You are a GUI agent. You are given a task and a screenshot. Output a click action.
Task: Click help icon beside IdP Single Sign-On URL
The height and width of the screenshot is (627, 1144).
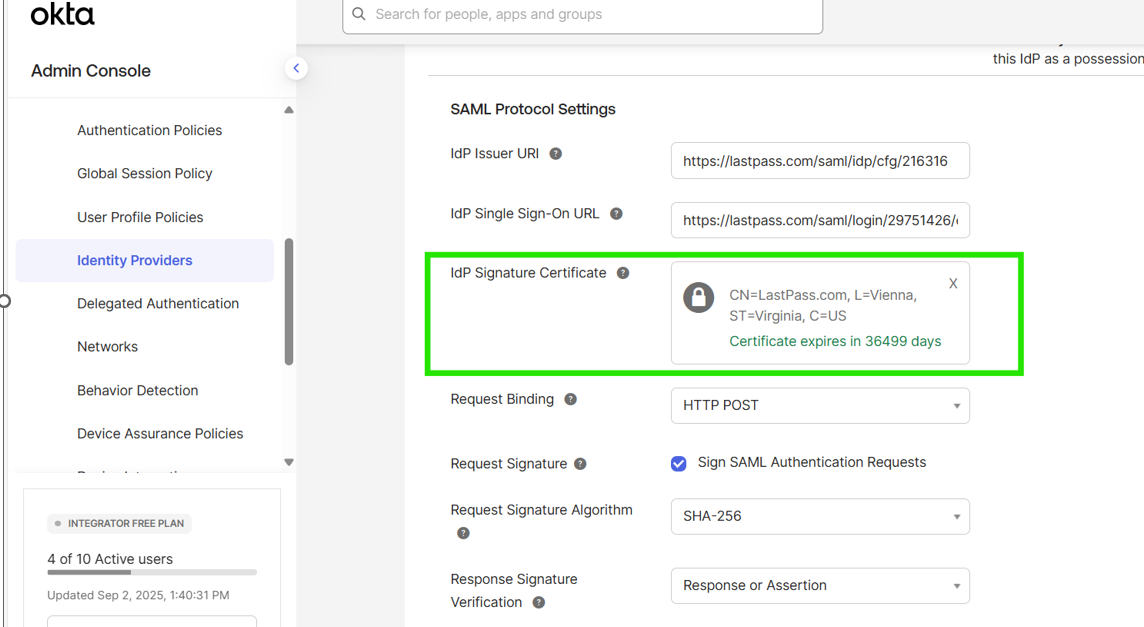616,214
